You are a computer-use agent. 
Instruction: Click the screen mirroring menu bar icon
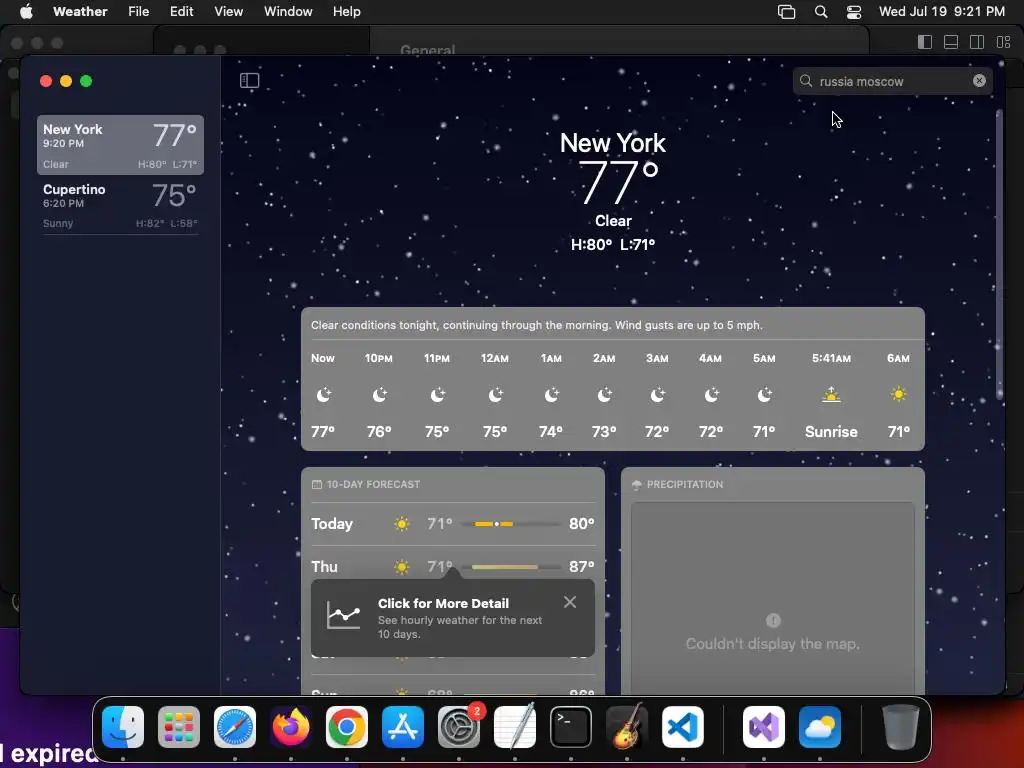786,12
